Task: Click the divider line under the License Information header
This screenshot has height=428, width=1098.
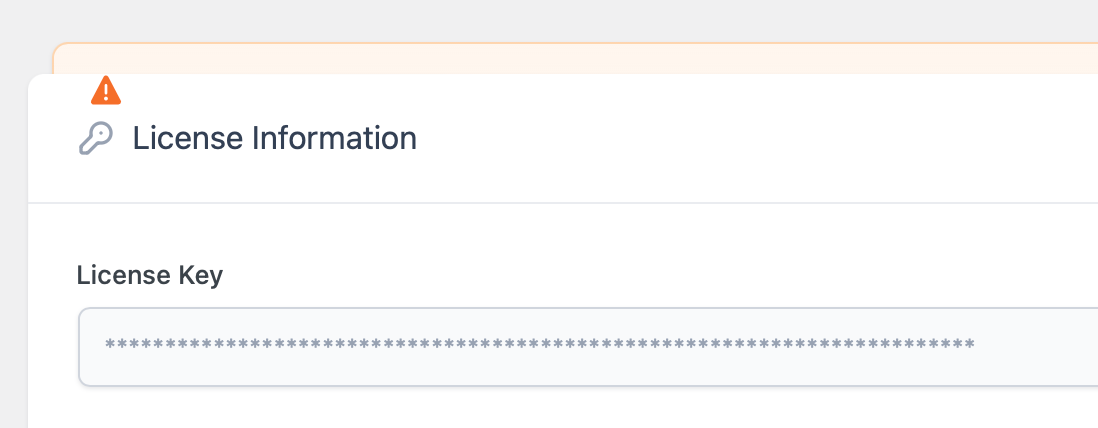Action: pos(563,203)
